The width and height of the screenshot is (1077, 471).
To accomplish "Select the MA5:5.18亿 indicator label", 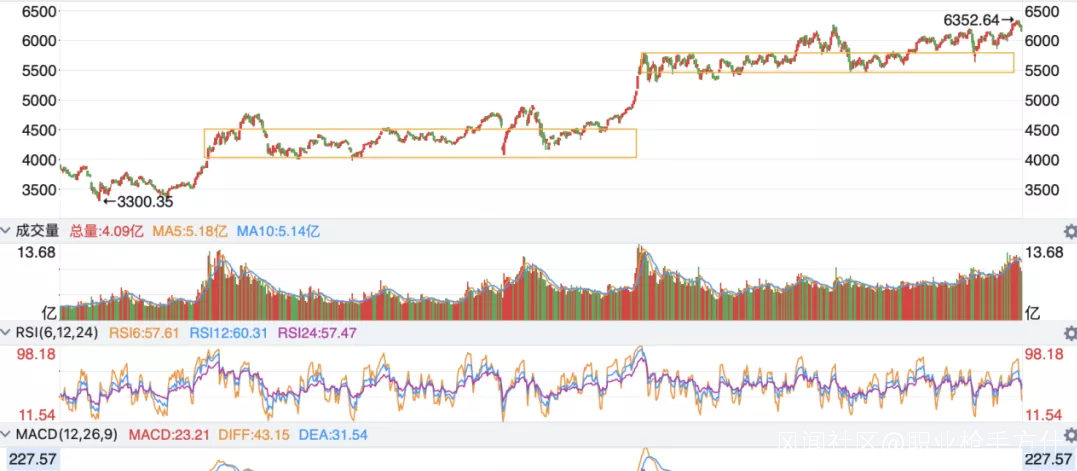I will coord(191,231).
